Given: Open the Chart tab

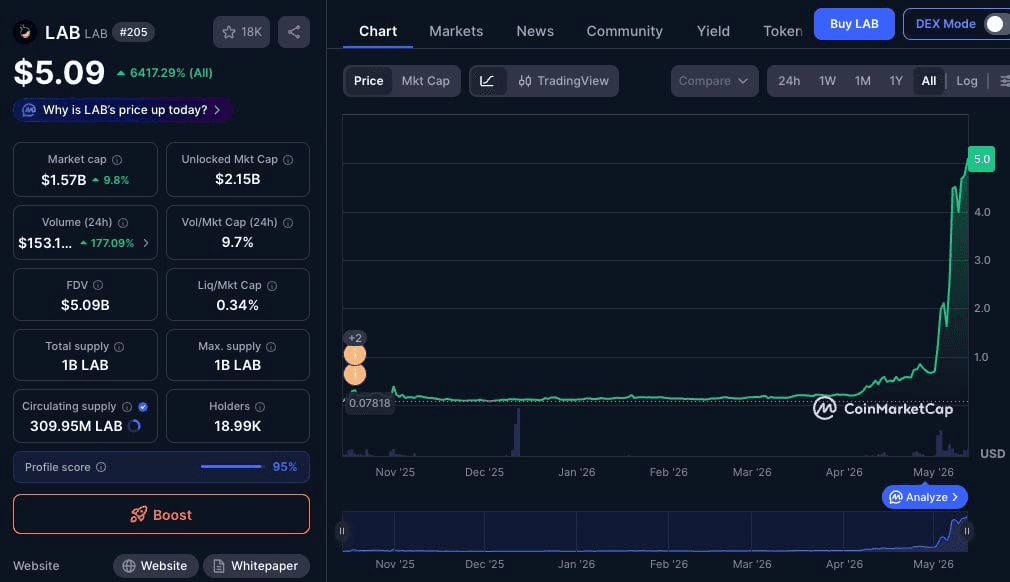Looking at the screenshot, I should (x=378, y=31).
